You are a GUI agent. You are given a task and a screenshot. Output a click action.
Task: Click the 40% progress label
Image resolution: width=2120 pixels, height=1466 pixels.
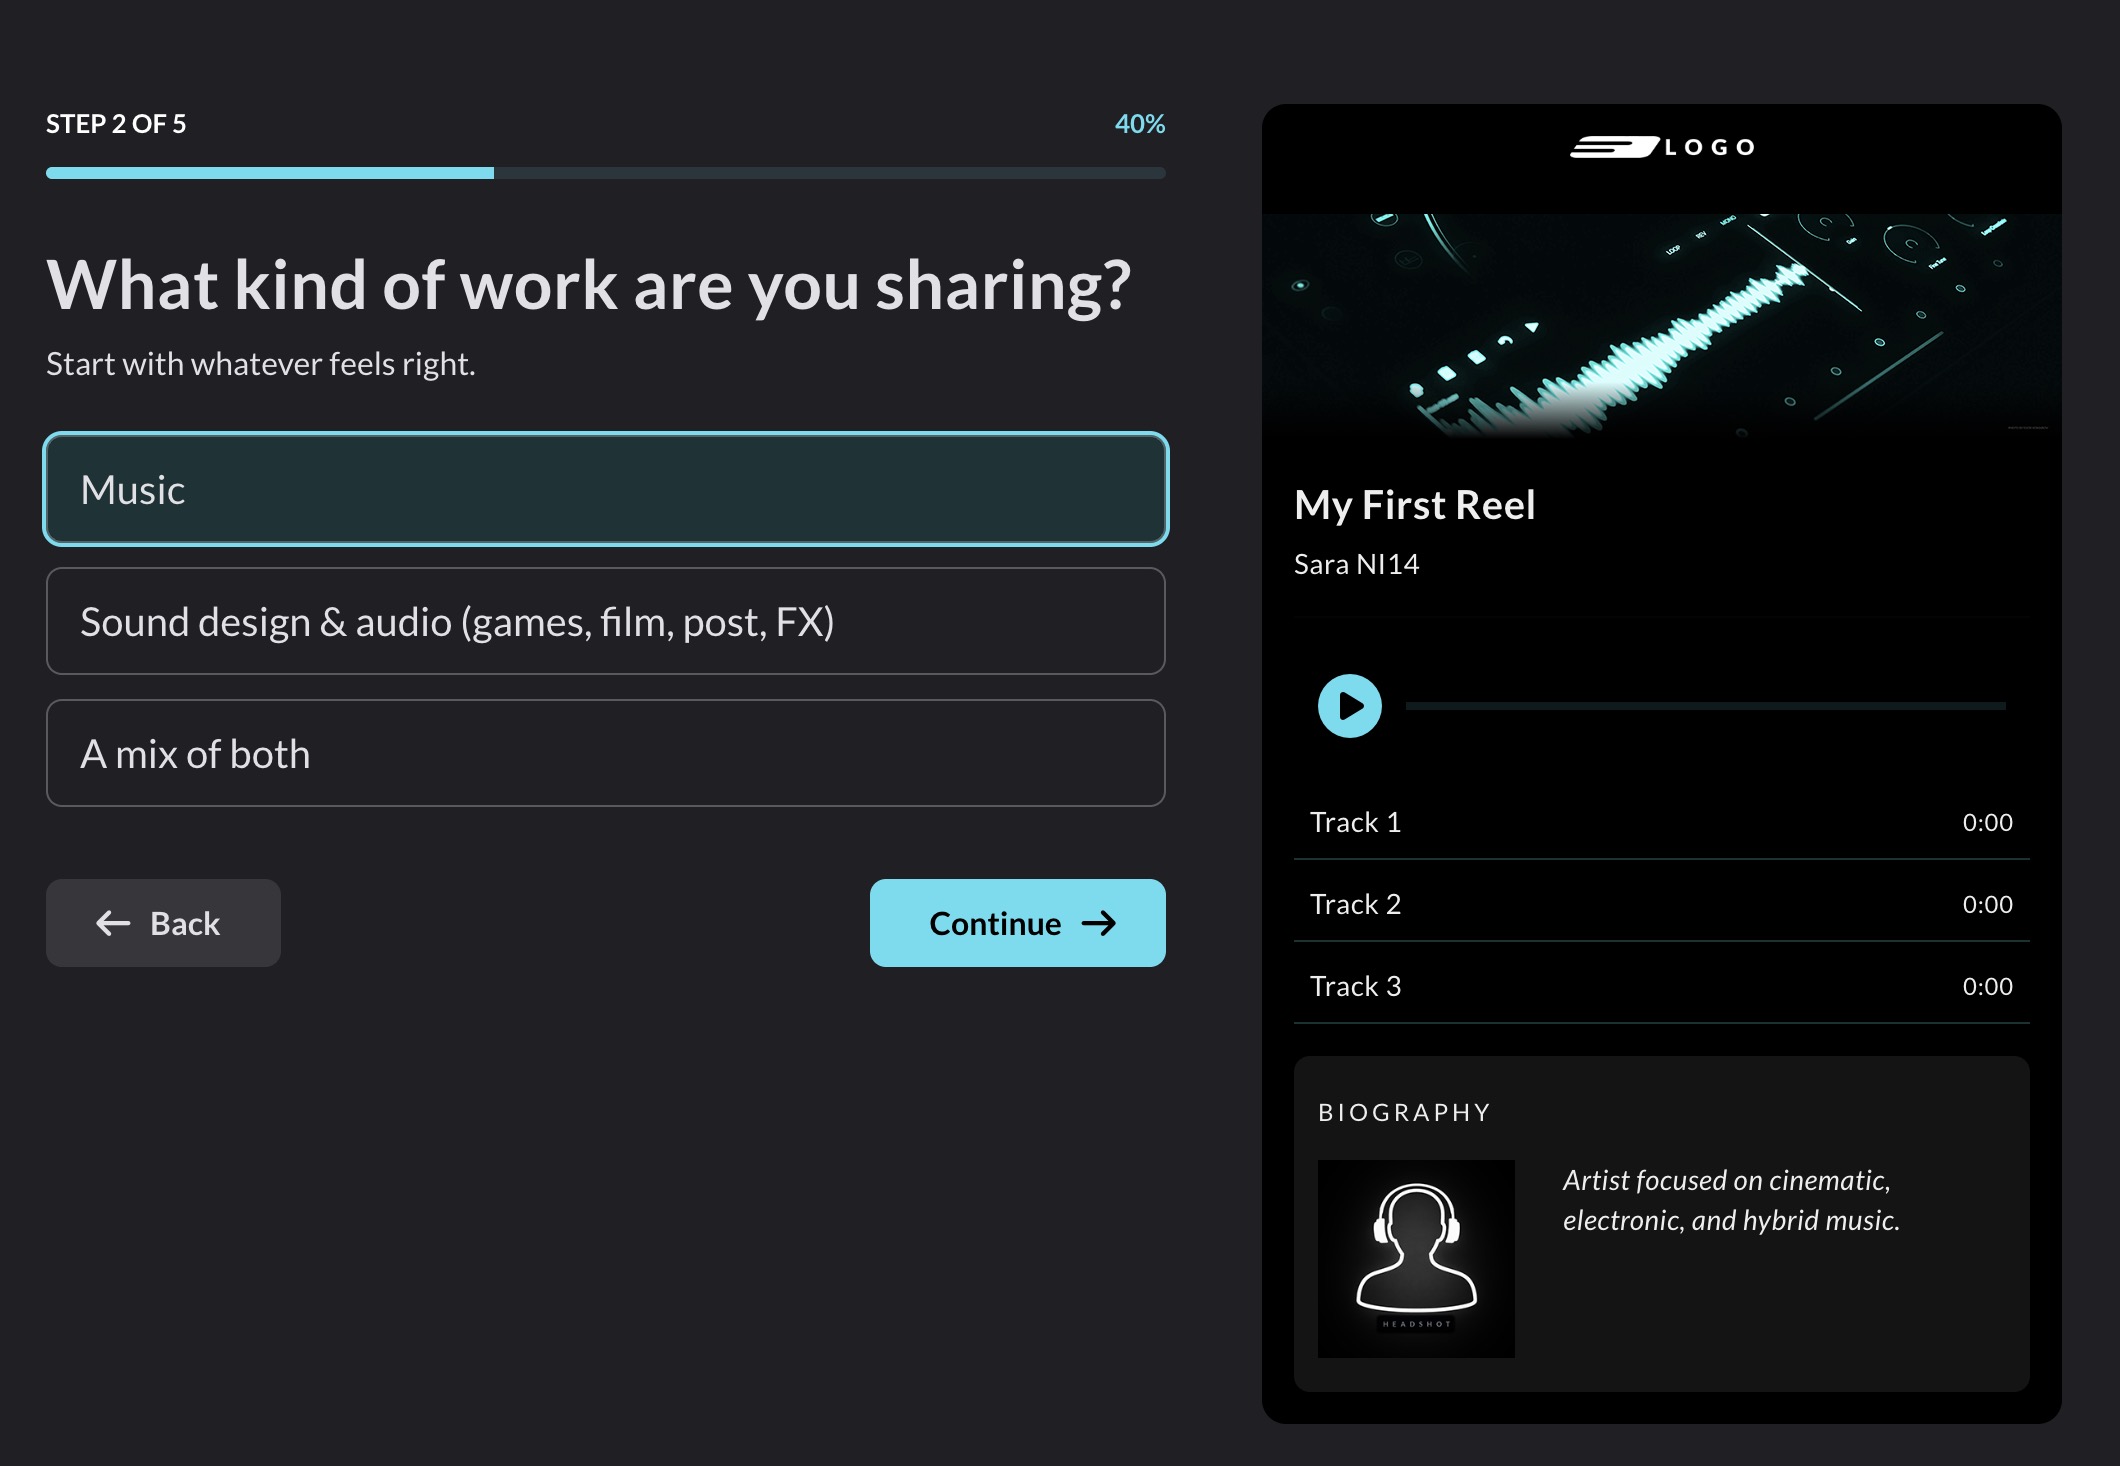[1139, 124]
